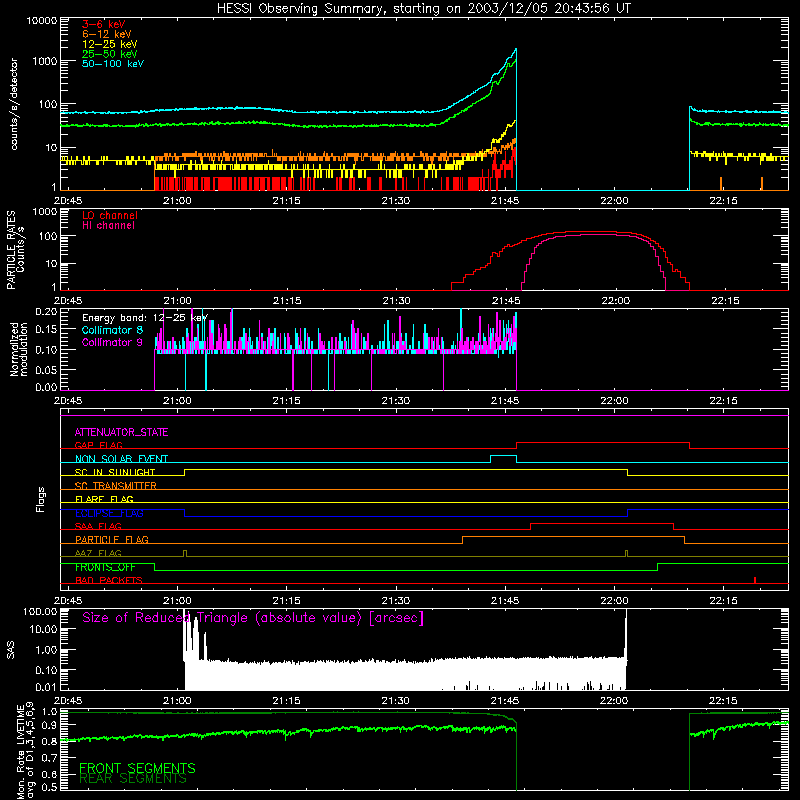The image size is (800, 800).
Task: Click the GAP_FLAG label
Action: tap(98, 445)
